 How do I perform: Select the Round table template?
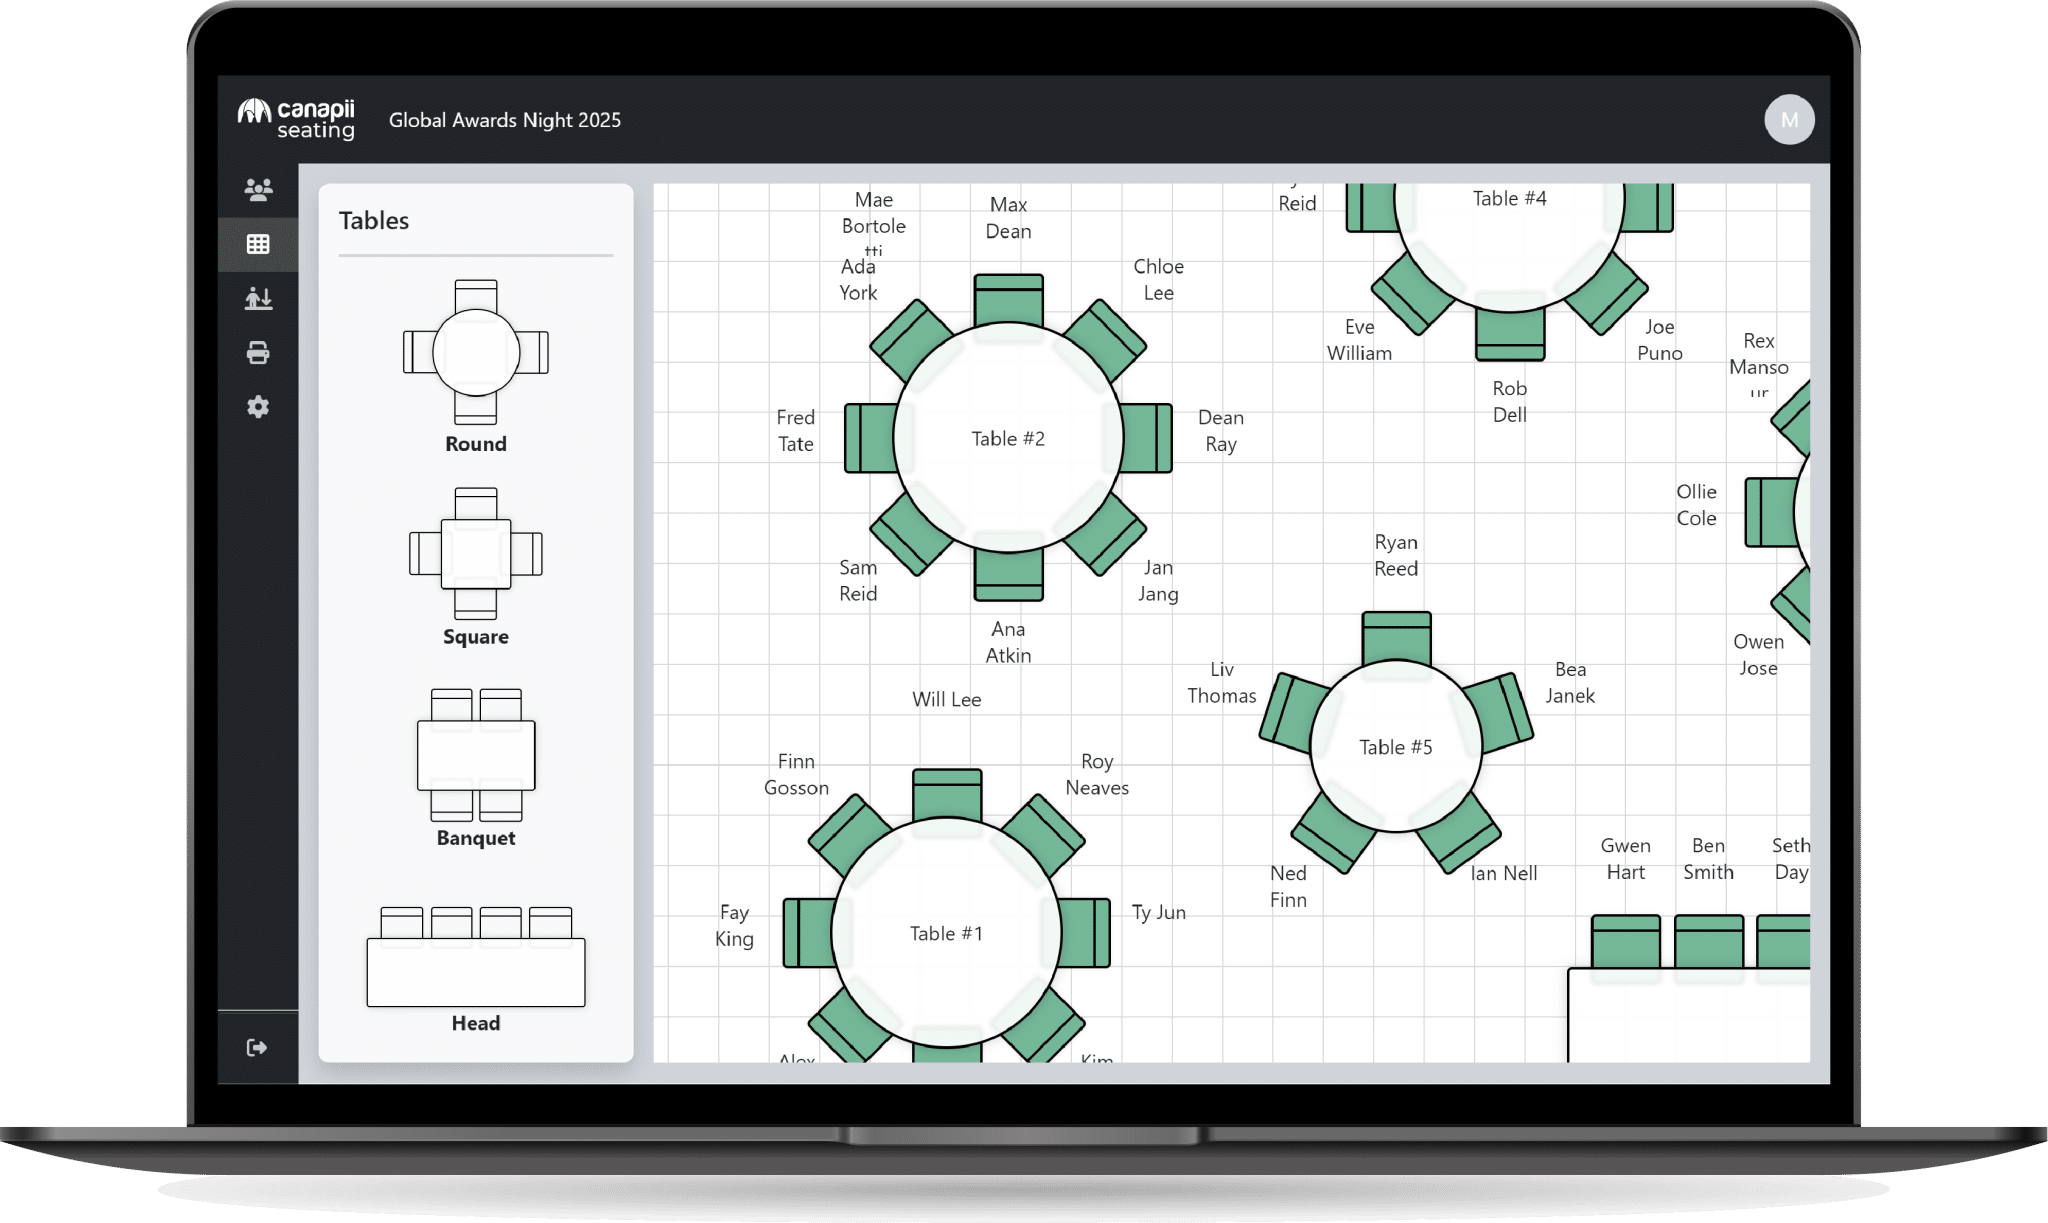tap(476, 353)
